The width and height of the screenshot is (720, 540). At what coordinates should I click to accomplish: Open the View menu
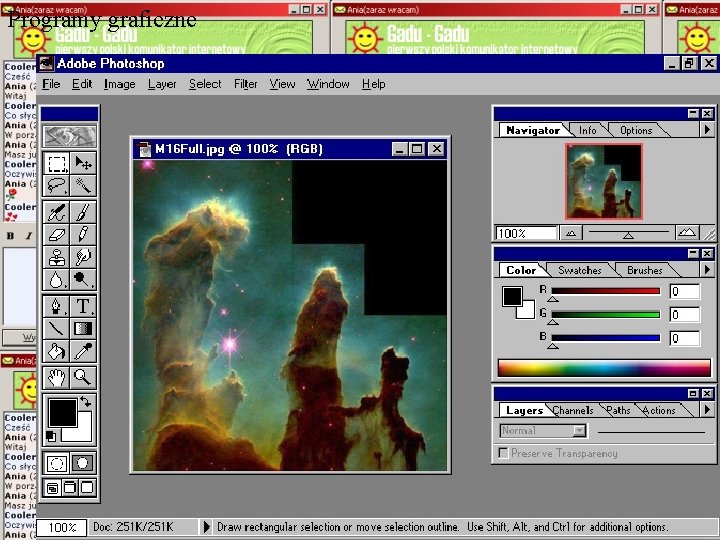282,84
